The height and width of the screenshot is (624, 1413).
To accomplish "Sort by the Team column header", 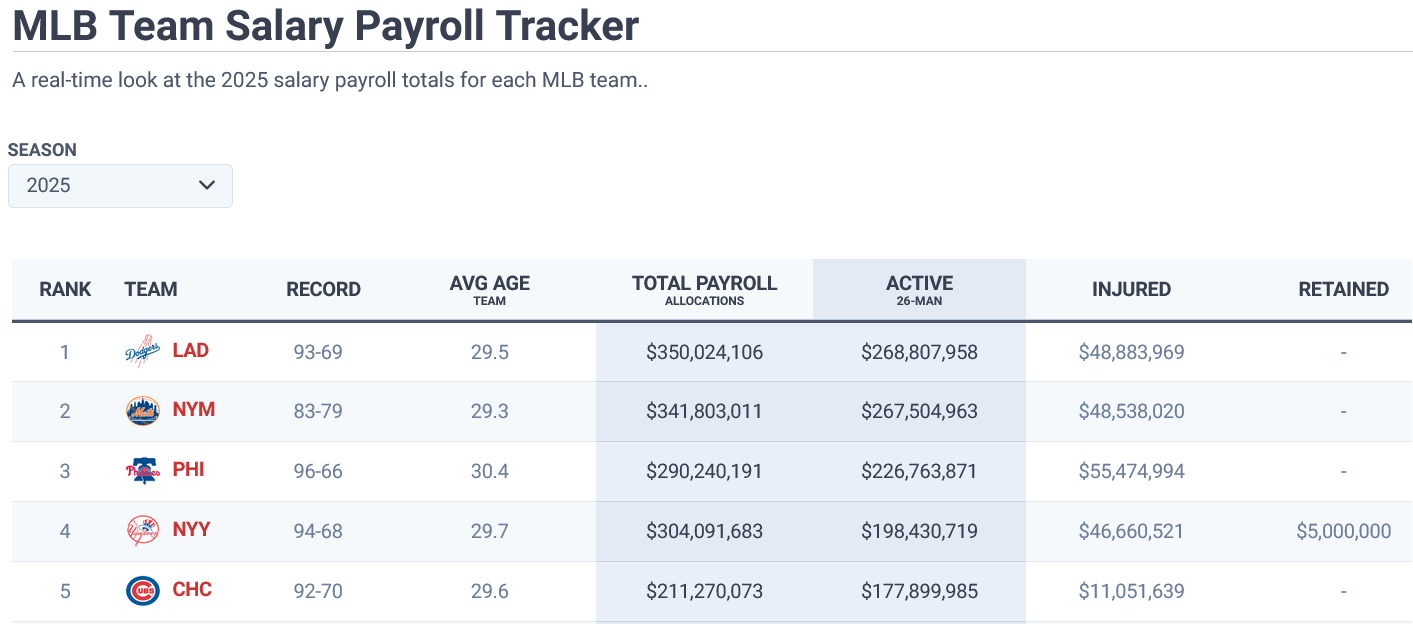I will point(151,289).
